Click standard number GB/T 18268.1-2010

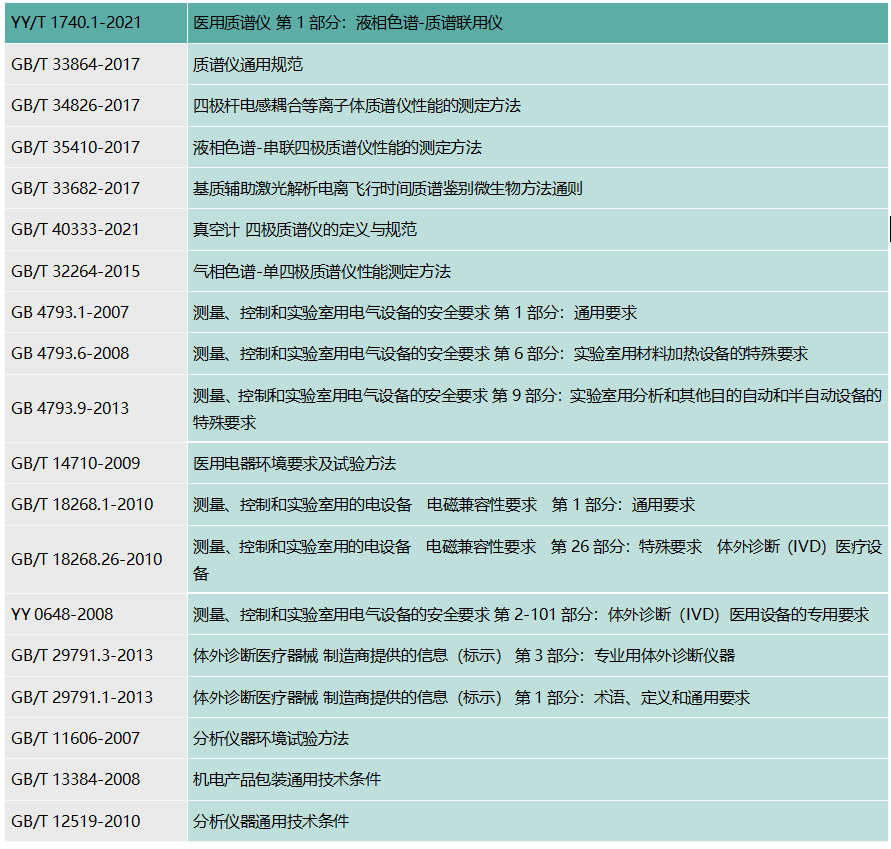point(82,505)
